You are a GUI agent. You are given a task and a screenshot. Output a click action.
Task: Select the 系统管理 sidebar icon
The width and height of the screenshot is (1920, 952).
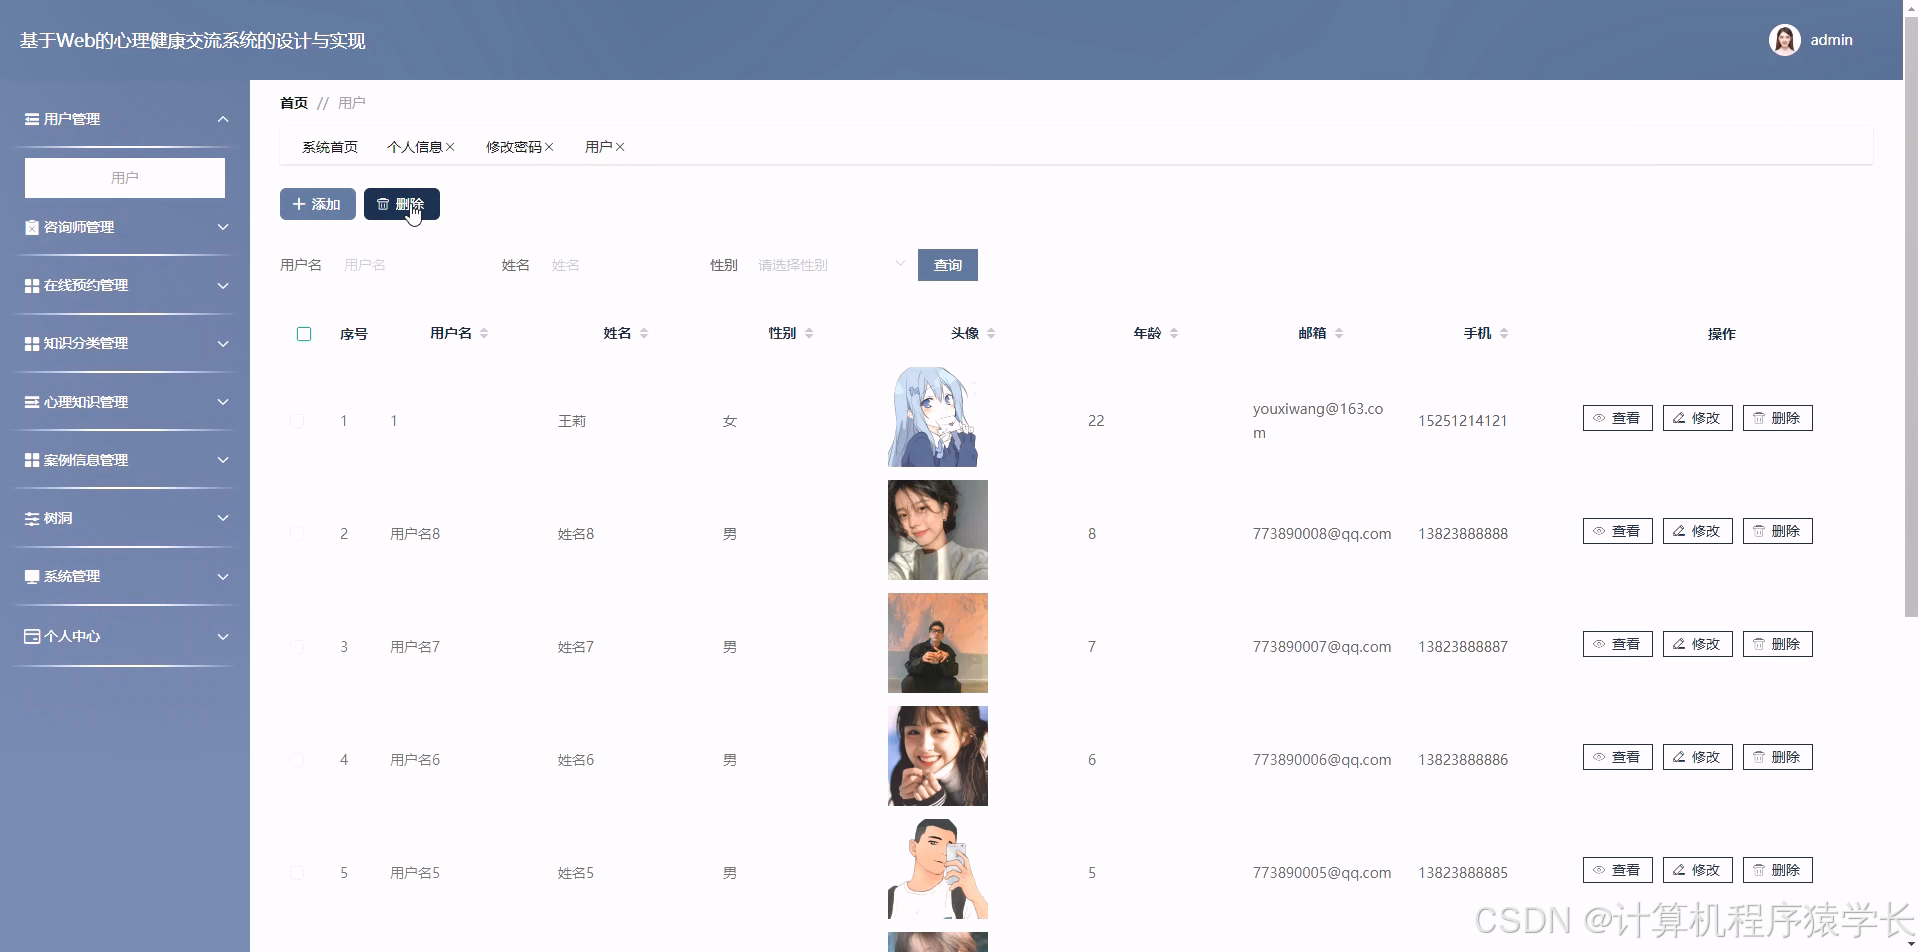pyautogui.click(x=31, y=576)
